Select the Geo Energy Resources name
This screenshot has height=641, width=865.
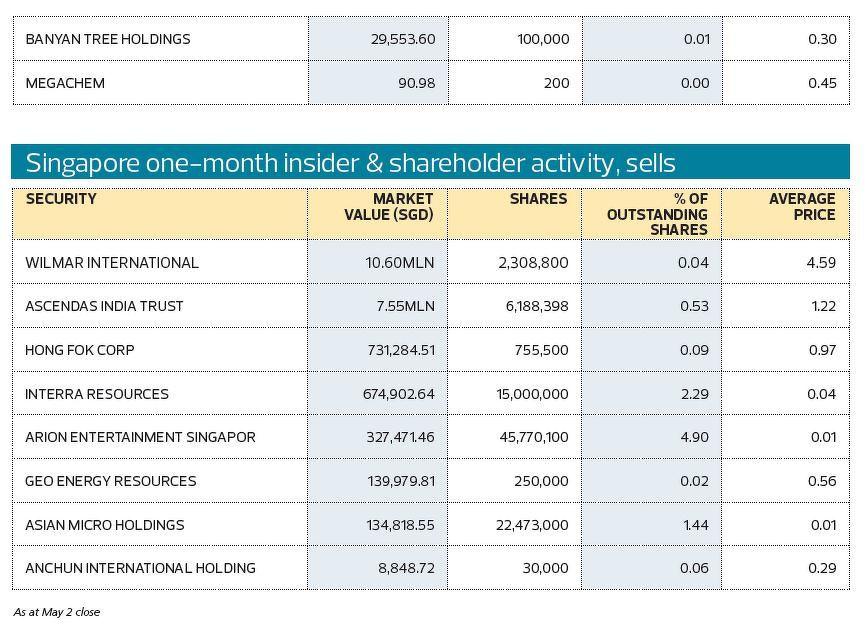pos(110,481)
